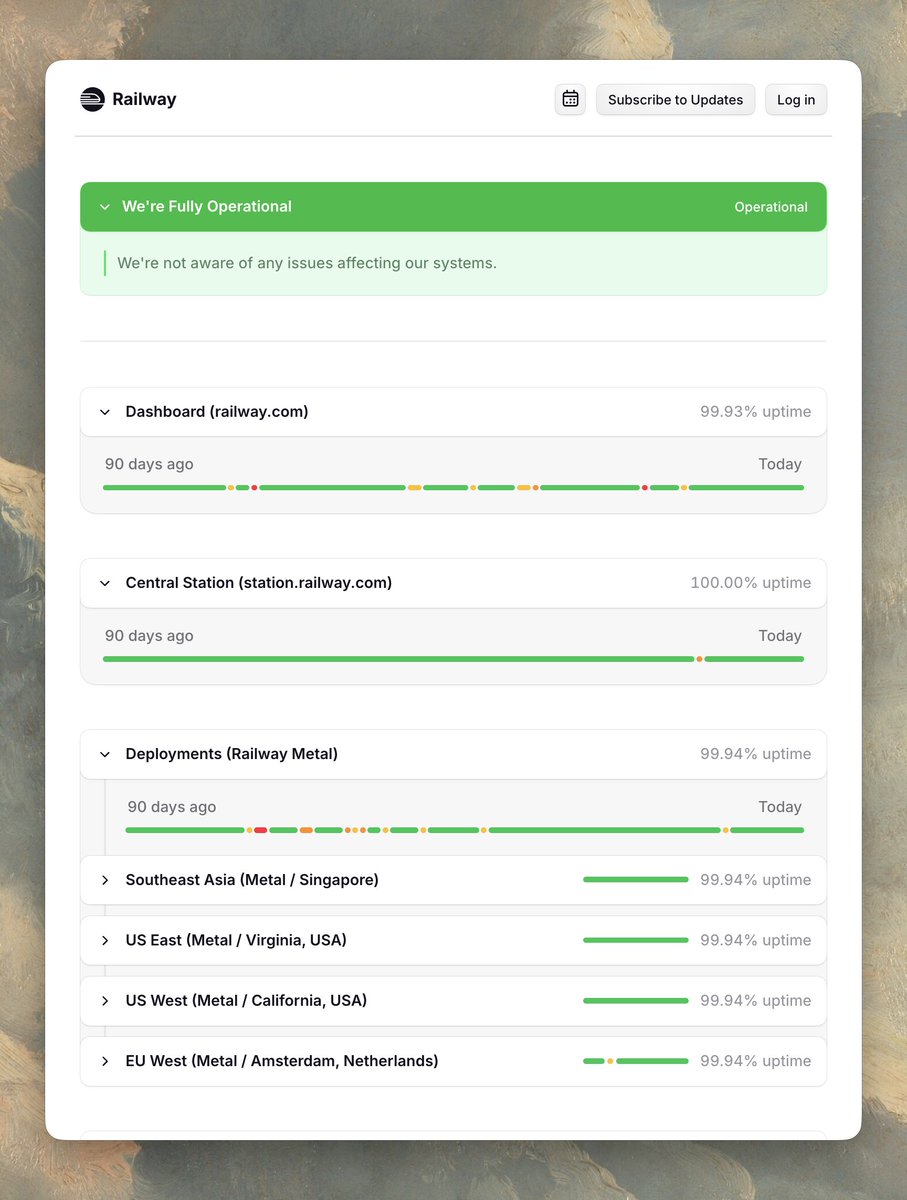The height and width of the screenshot is (1200, 907).
Task: Click red segment on Deployments timeline
Action: pyautogui.click(x=260, y=830)
